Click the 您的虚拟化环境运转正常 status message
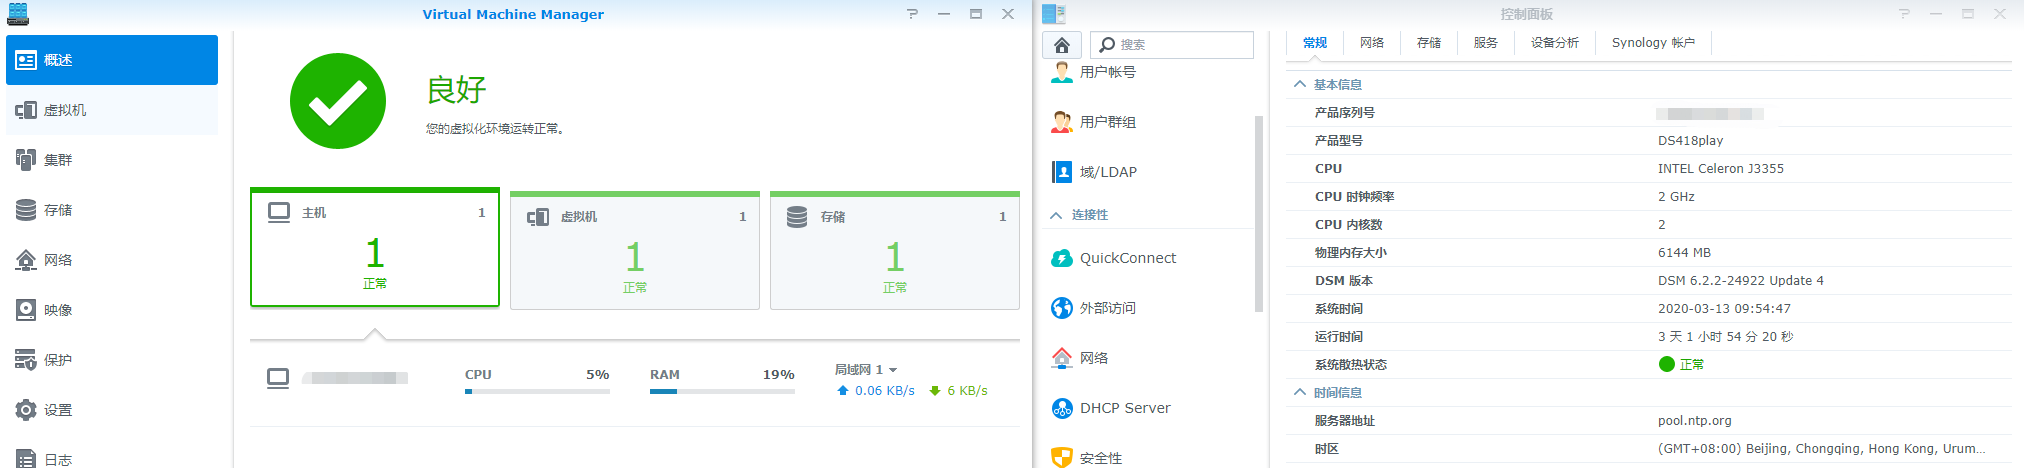The width and height of the screenshot is (2024, 468). coord(496,129)
